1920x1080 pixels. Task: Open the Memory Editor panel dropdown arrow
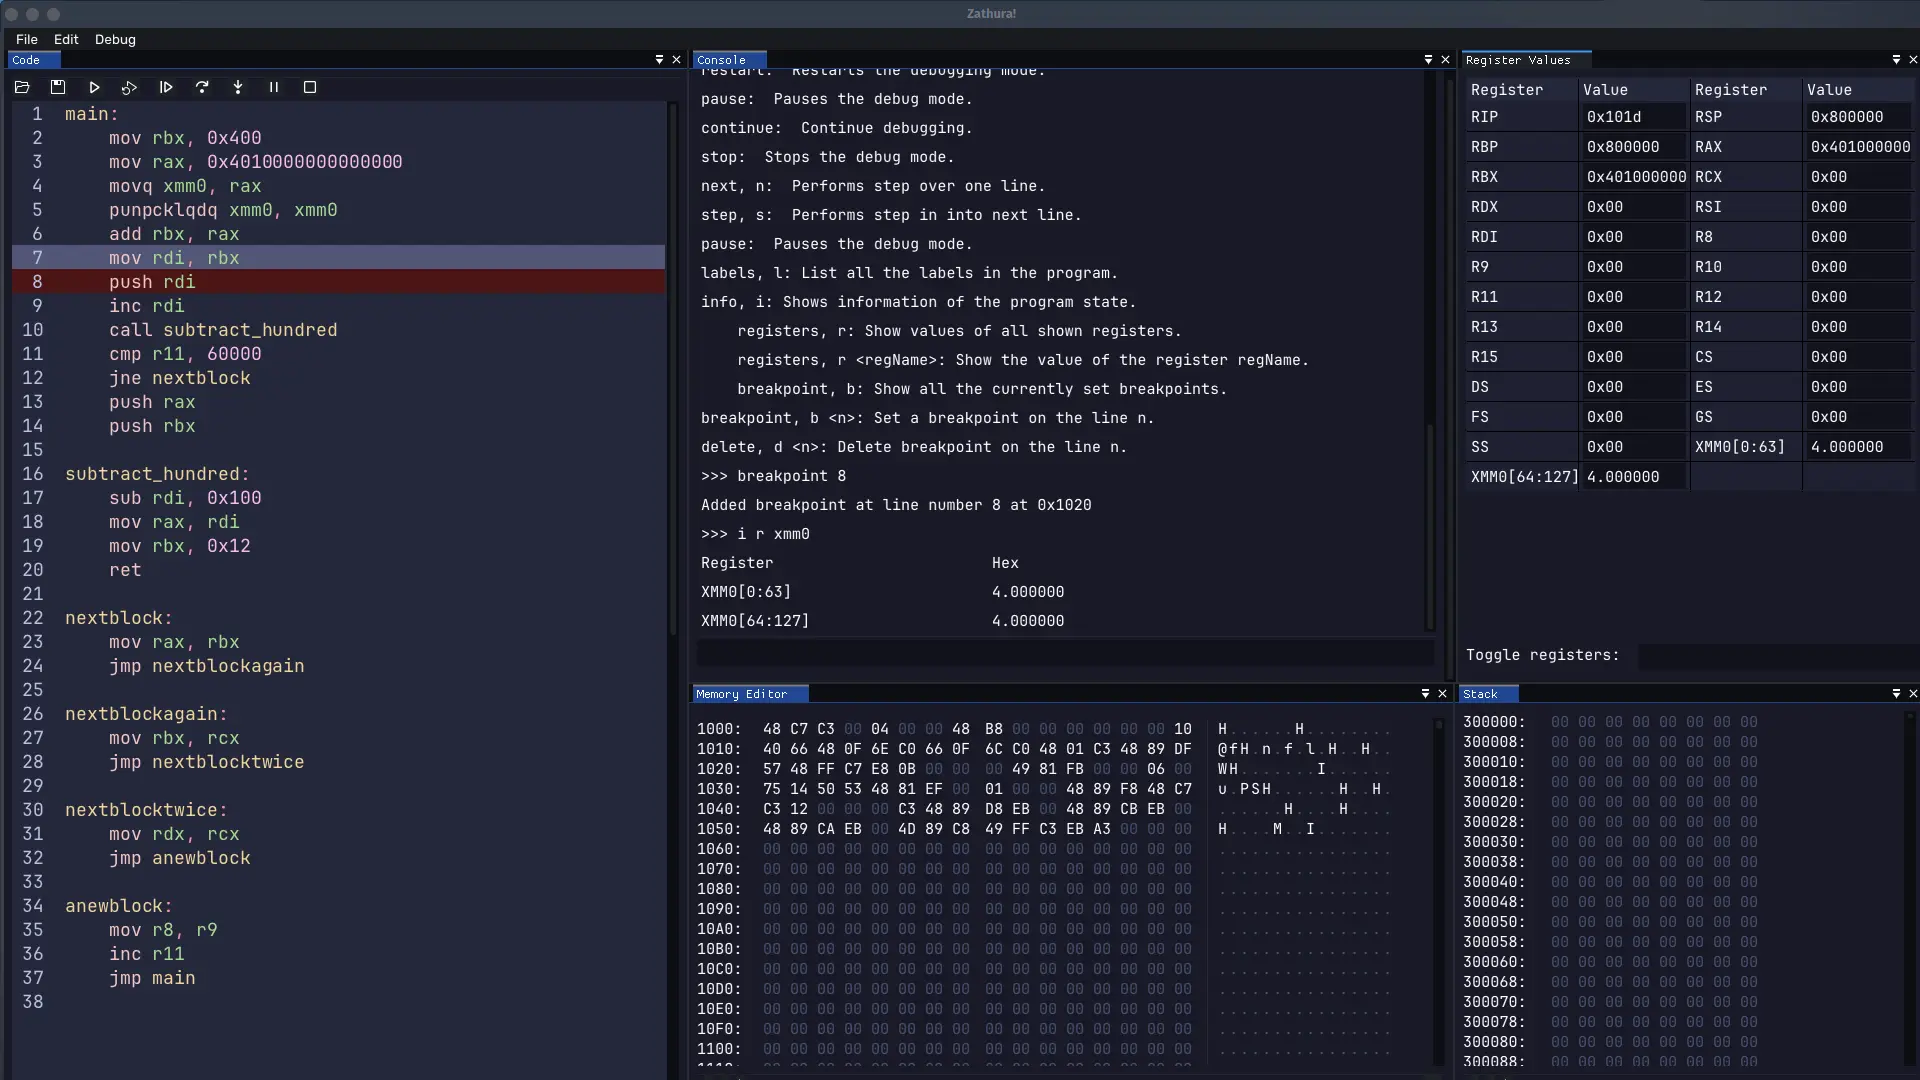point(1425,694)
